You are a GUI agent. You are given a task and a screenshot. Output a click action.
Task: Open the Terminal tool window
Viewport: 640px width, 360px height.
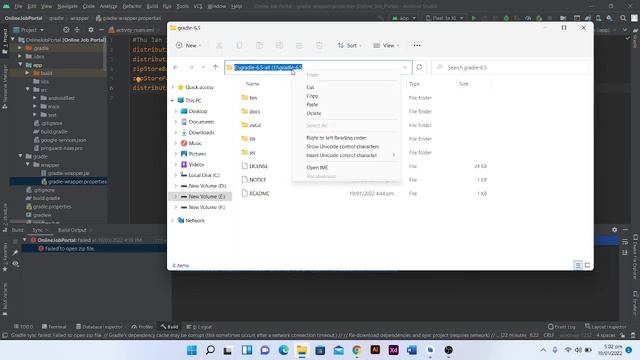coord(54,327)
